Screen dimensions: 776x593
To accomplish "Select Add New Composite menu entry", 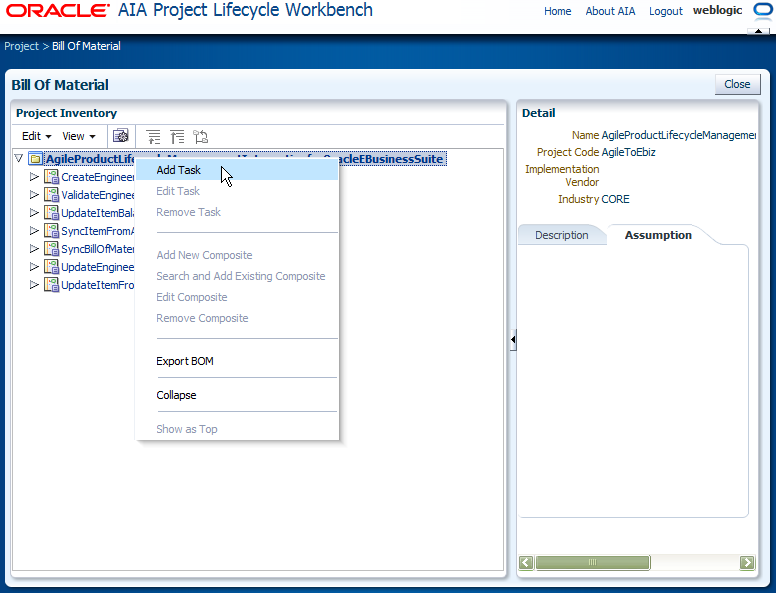I will click(x=237, y=255).
